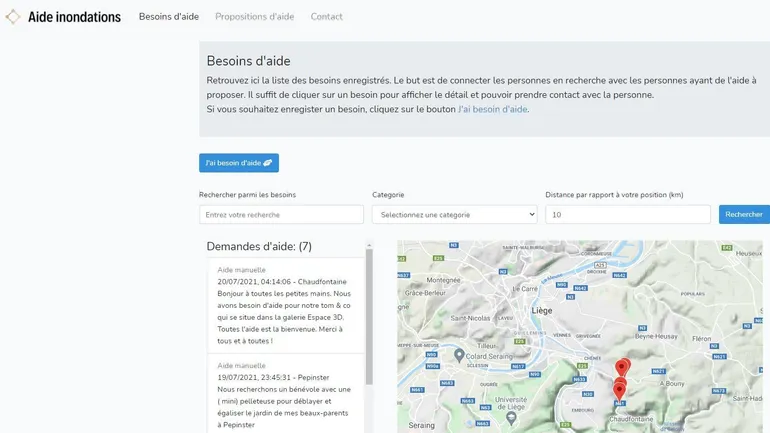This screenshot has width=770, height=433.
Task: Click the scroll-up arrow of requests list
Action: (x=369, y=245)
